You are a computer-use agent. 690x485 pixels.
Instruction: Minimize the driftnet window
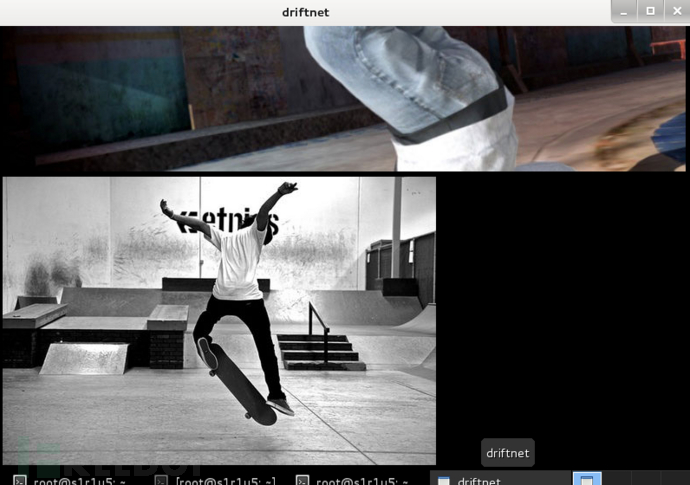pyautogui.click(x=624, y=11)
